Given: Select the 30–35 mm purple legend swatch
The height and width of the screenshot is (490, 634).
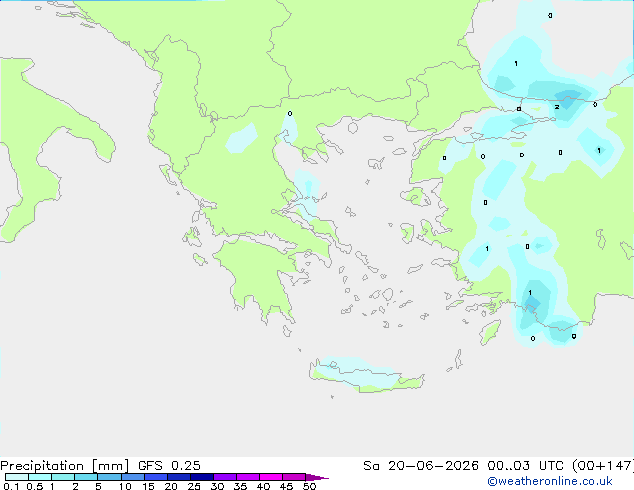Looking at the screenshot, I should pos(225,477).
